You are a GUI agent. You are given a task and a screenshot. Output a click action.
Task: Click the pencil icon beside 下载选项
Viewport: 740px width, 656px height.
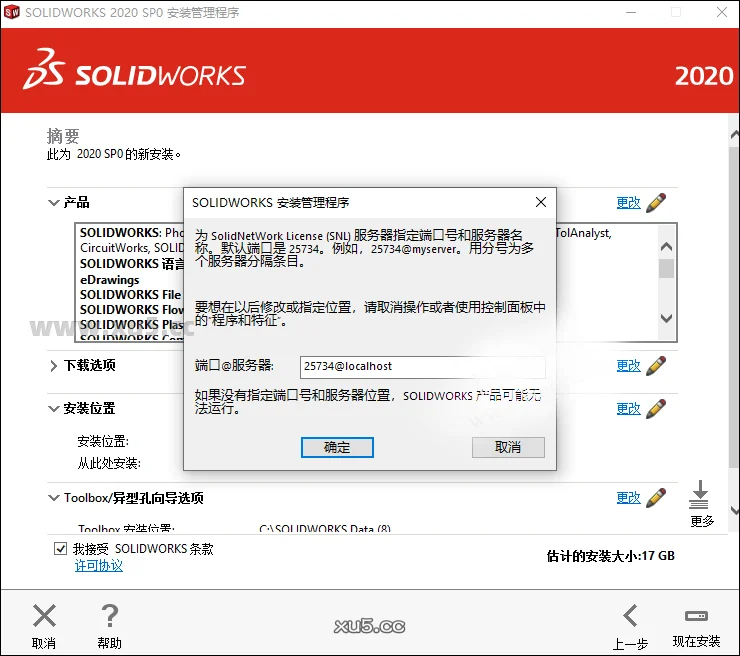[x=656, y=366]
